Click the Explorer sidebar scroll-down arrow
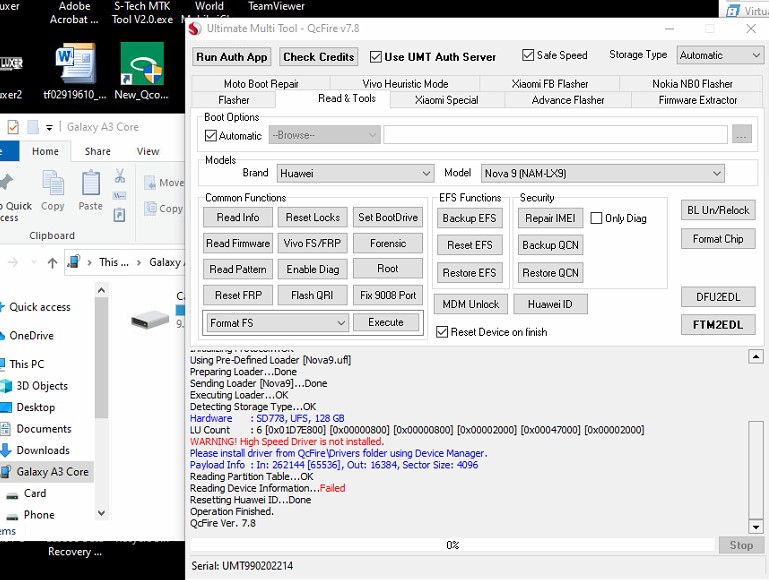Screen dimensions: 769x580 click(x=101, y=513)
